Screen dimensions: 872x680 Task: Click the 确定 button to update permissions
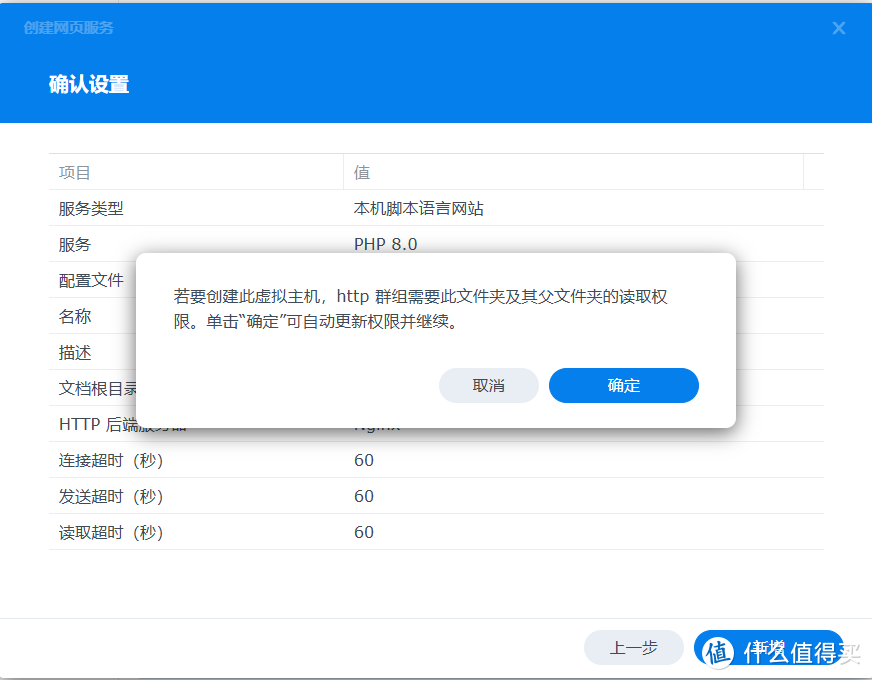[x=623, y=385]
